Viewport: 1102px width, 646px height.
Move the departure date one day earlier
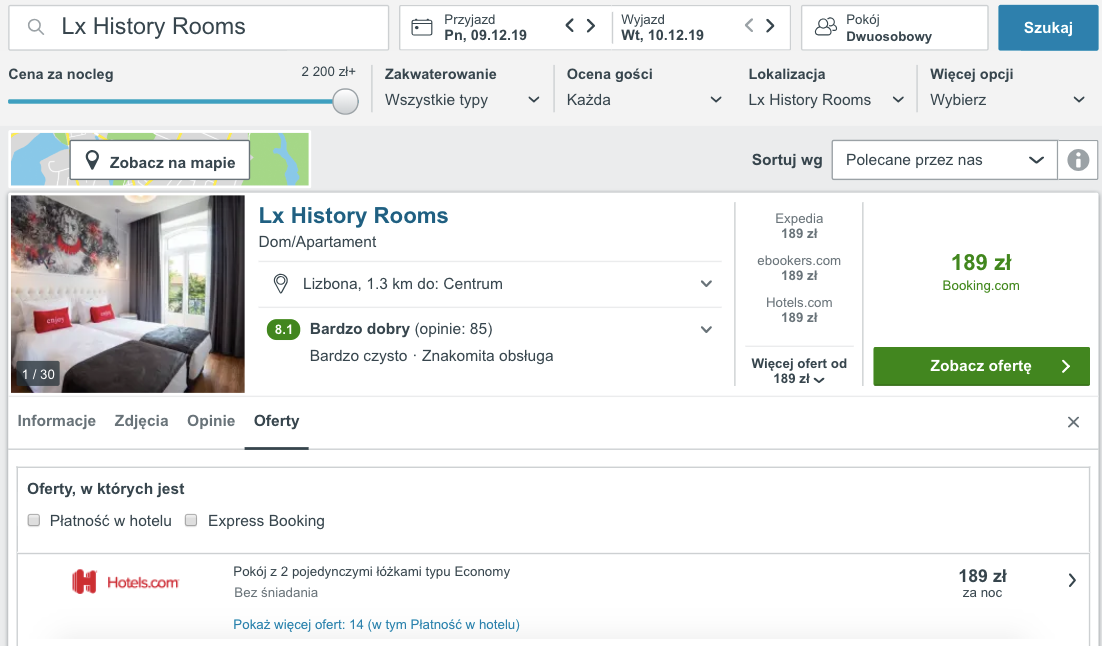click(749, 26)
